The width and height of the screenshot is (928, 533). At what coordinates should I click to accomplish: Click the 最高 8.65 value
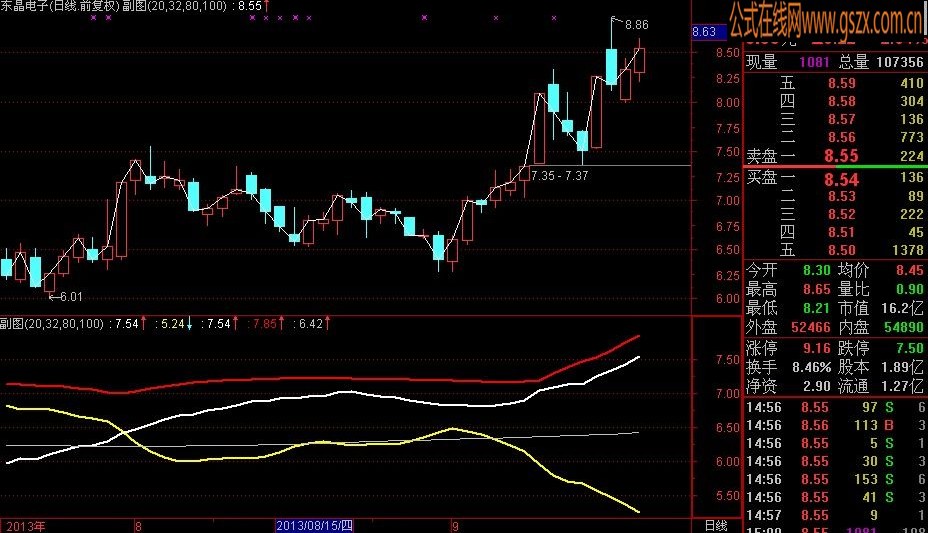[x=817, y=289]
